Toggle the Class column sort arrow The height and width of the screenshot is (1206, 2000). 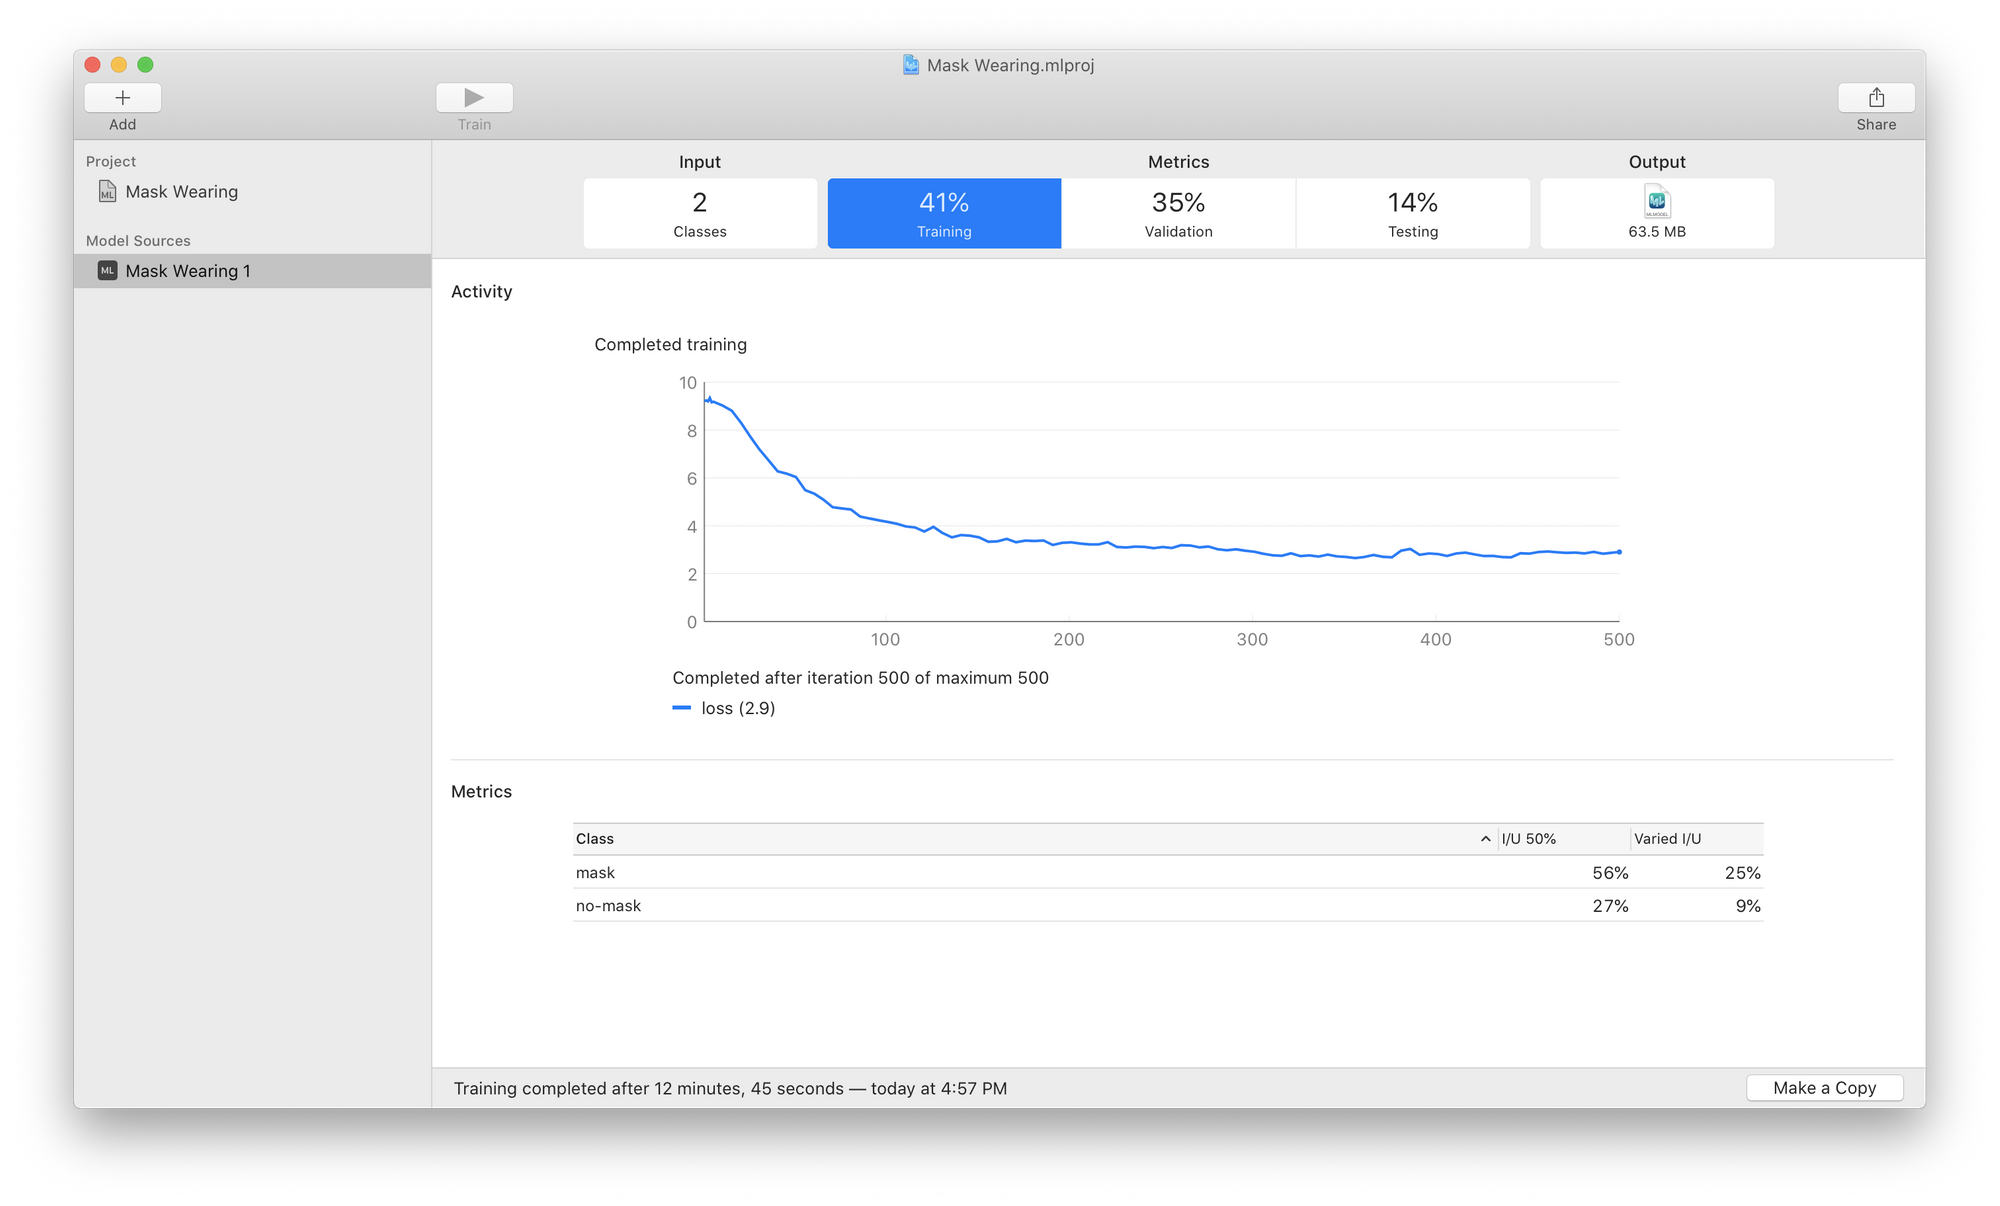click(x=1485, y=839)
